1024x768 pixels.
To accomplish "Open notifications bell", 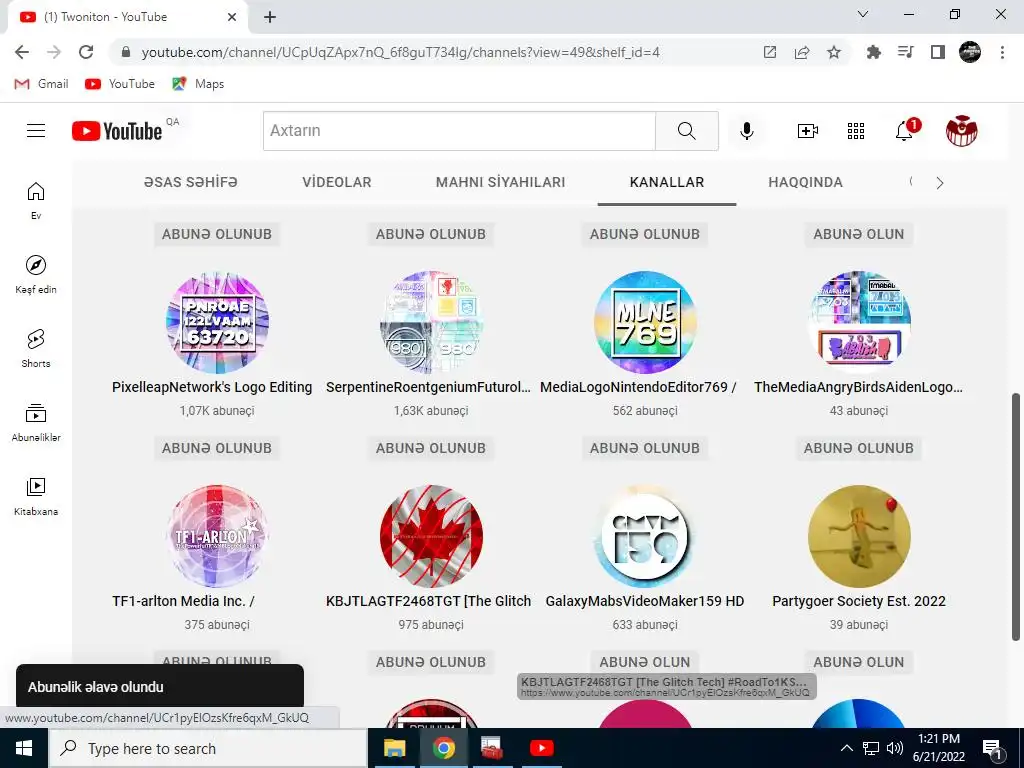I will click(904, 131).
